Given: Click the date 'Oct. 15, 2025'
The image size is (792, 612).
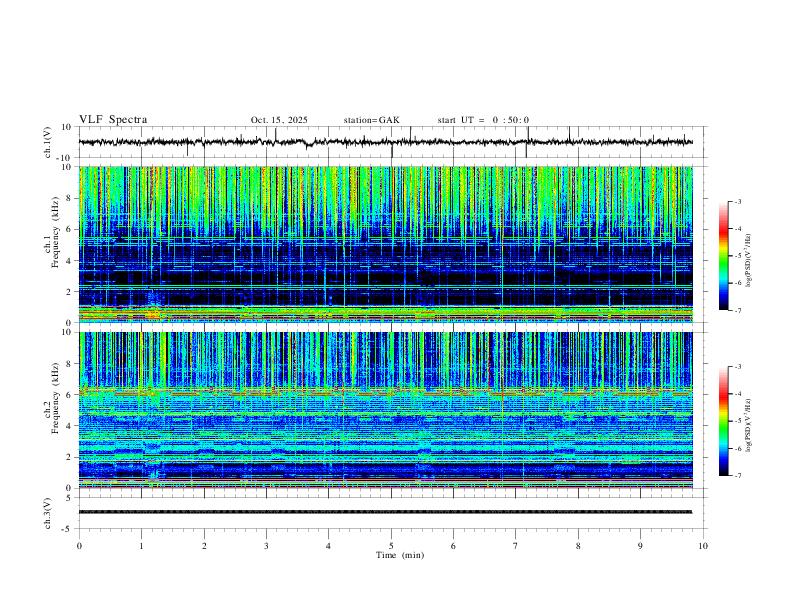Looking at the screenshot, I should click(279, 120).
